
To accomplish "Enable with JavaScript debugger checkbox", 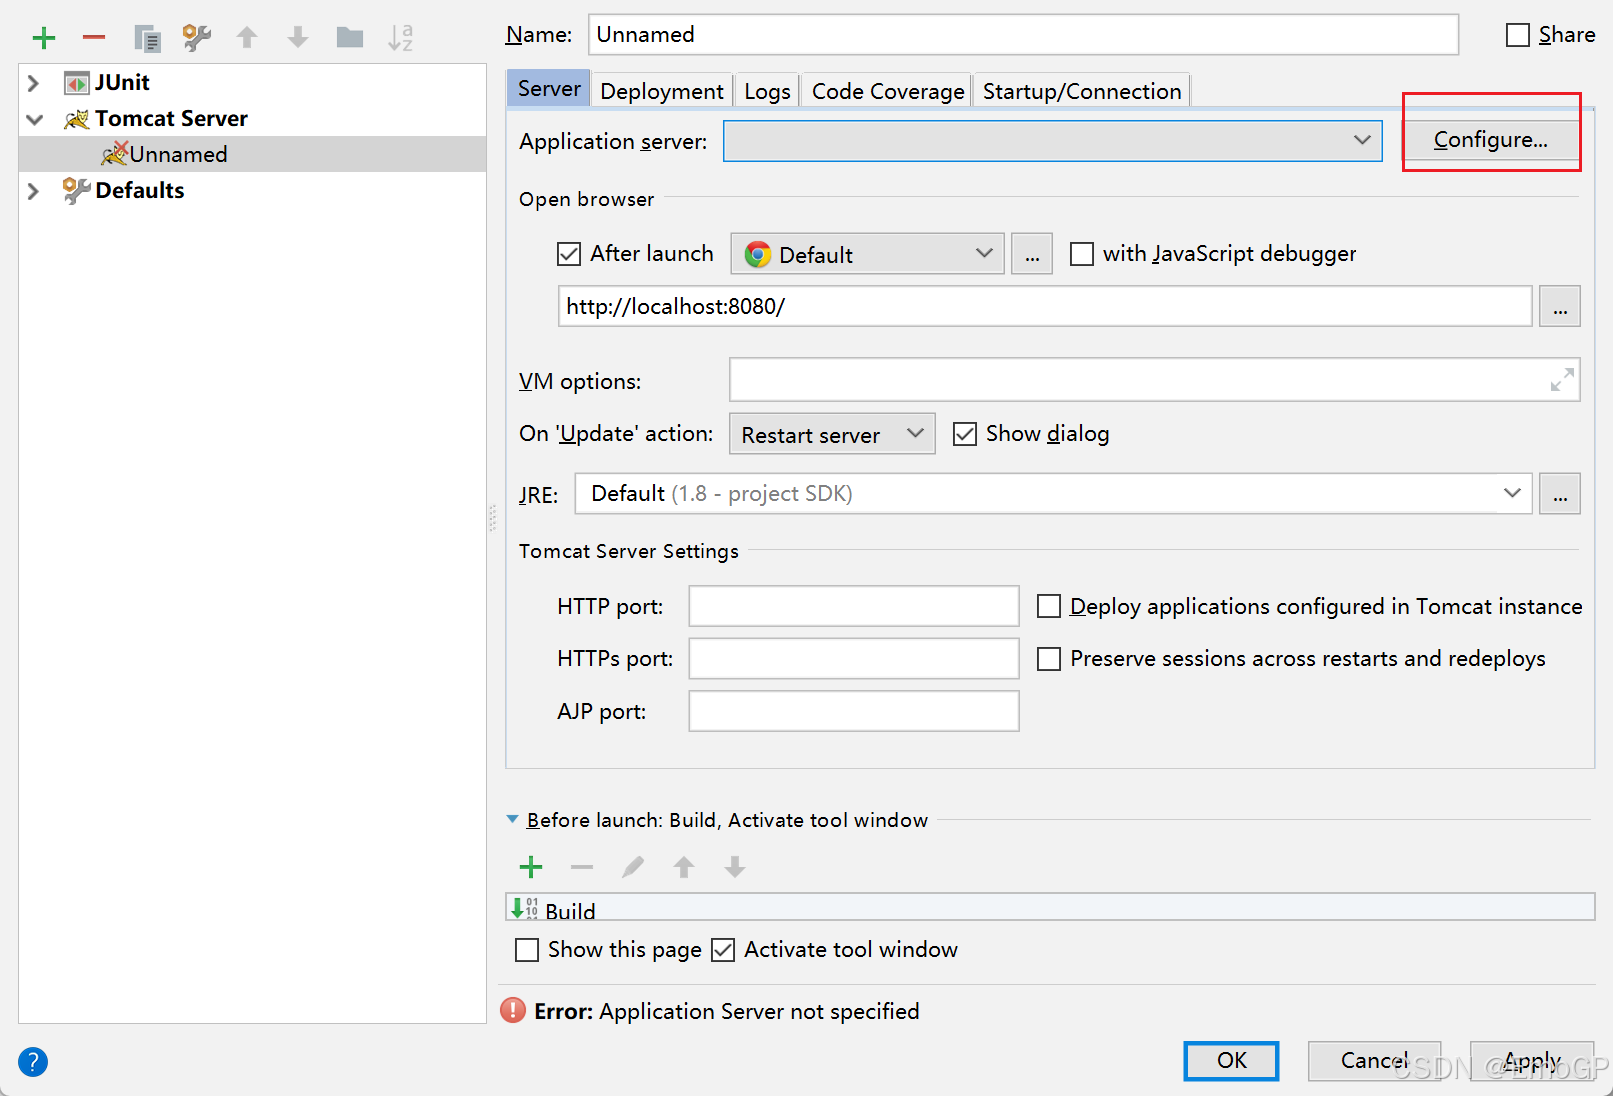I will tap(1081, 254).
